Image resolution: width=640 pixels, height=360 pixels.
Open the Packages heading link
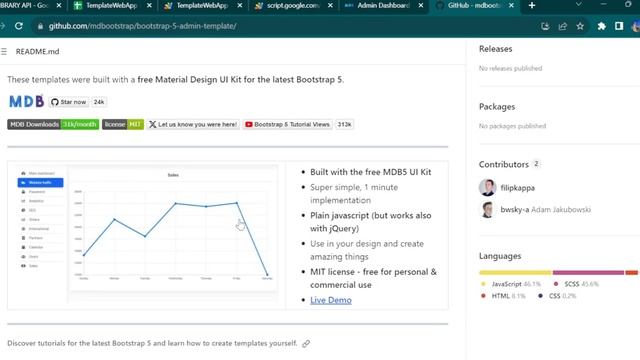497,107
